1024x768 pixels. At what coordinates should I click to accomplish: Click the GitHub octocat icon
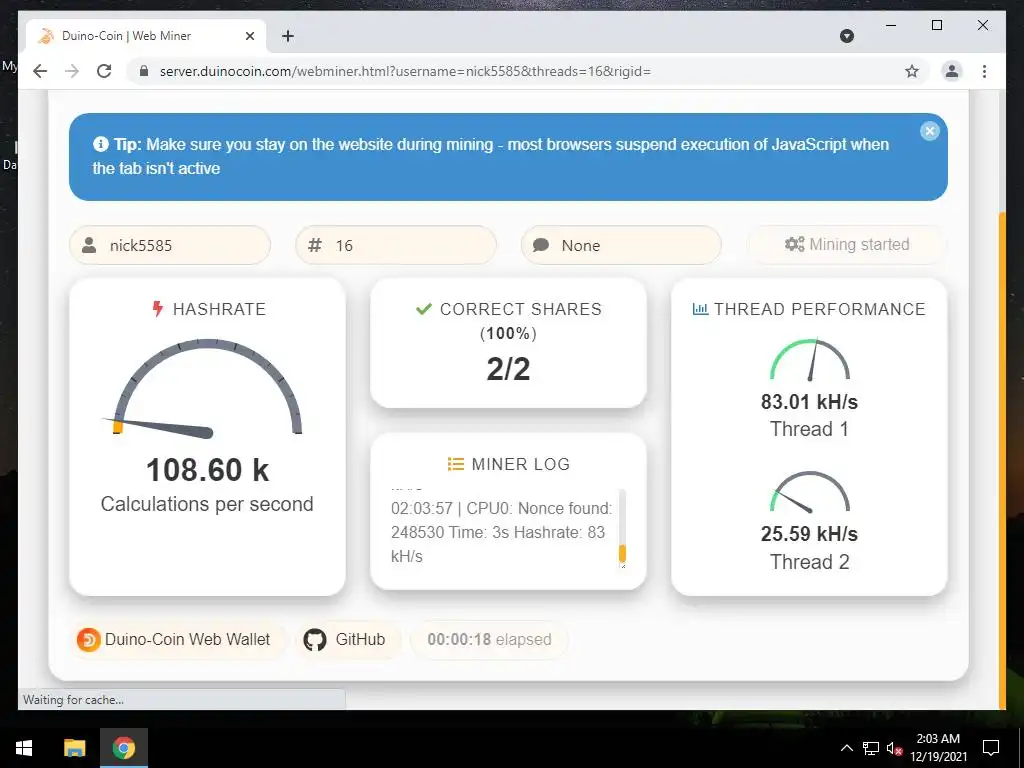(315, 639)
